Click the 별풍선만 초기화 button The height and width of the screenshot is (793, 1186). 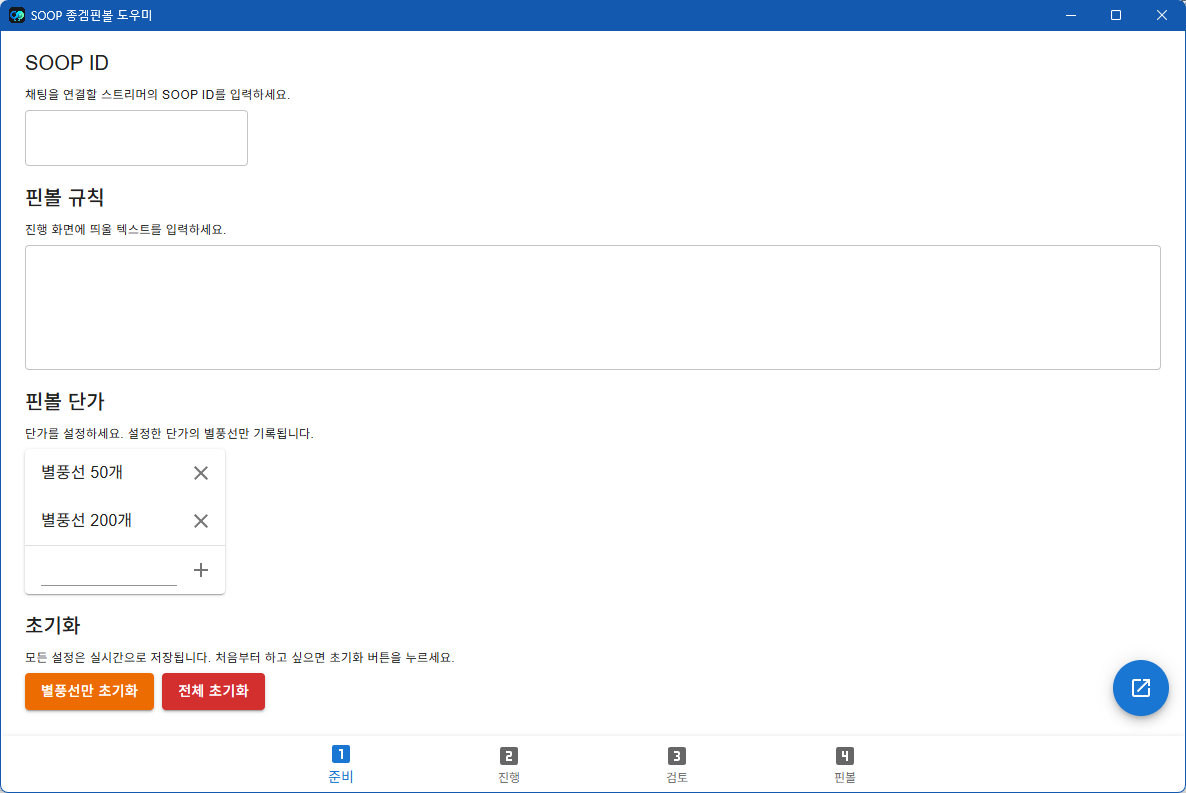tap(89, 691)
